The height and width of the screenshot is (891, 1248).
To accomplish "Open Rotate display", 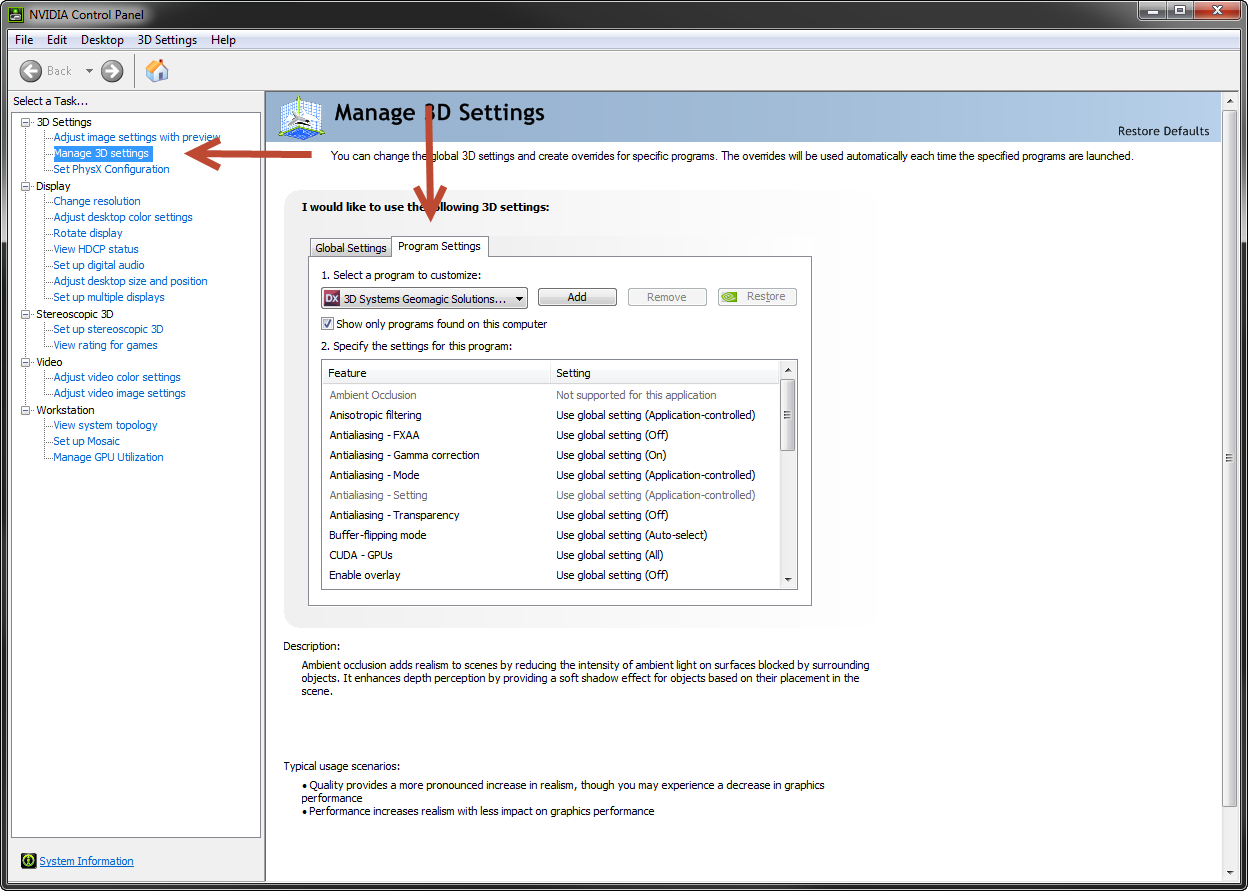I will [x=88, y=233].
